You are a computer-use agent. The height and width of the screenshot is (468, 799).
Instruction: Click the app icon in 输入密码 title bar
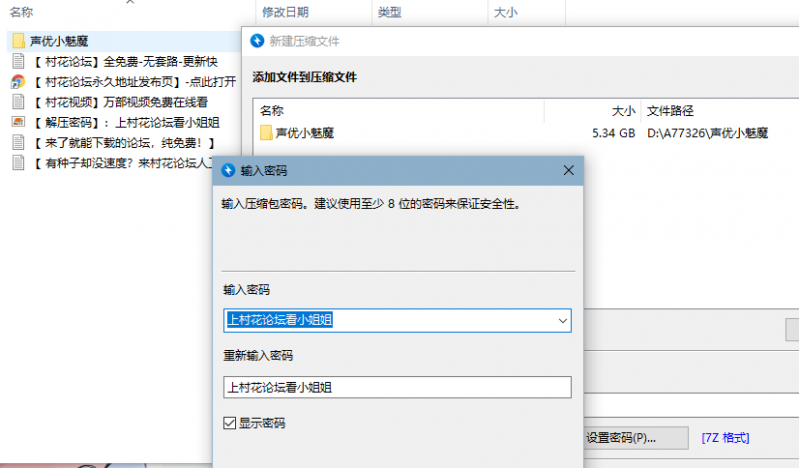coord(227,170)
